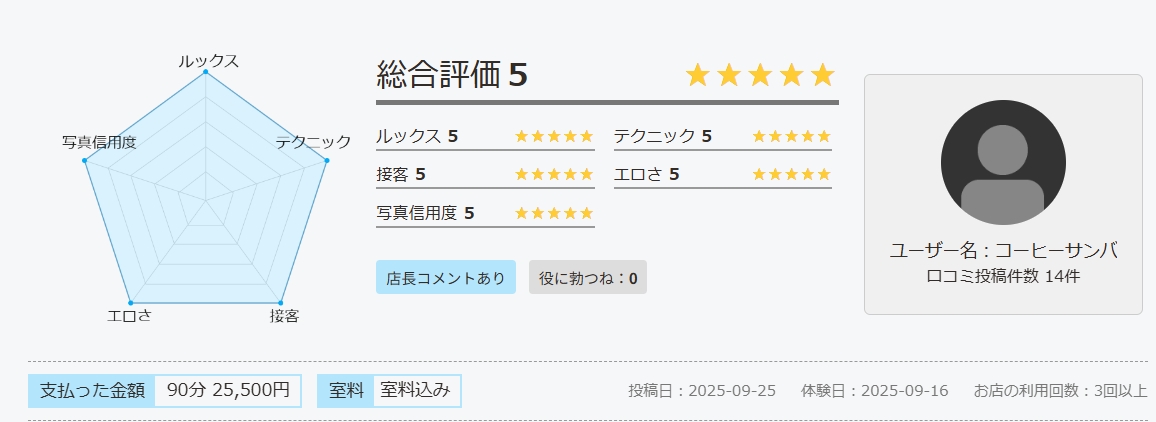Image resolution: width=1156 pixels, height=422 pixels.
Task: Click the ルックス vertex on radar chart
Action: 206,72
